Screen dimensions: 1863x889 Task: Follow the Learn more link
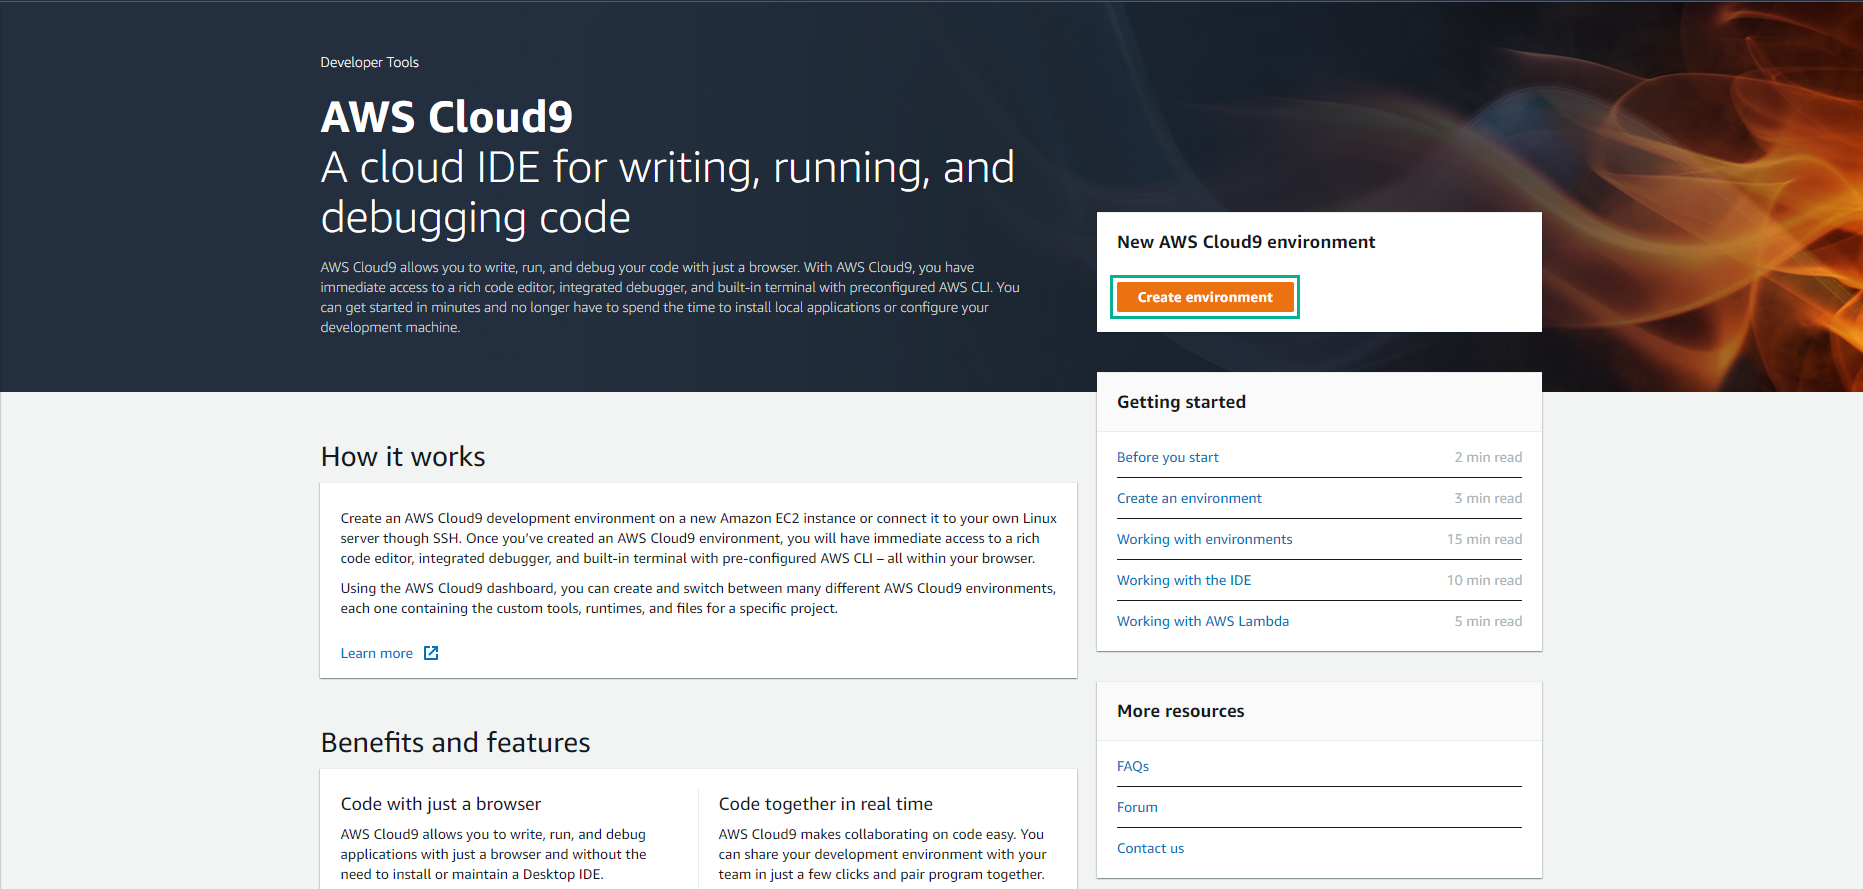pyautogui.click(x=376, y=653)
